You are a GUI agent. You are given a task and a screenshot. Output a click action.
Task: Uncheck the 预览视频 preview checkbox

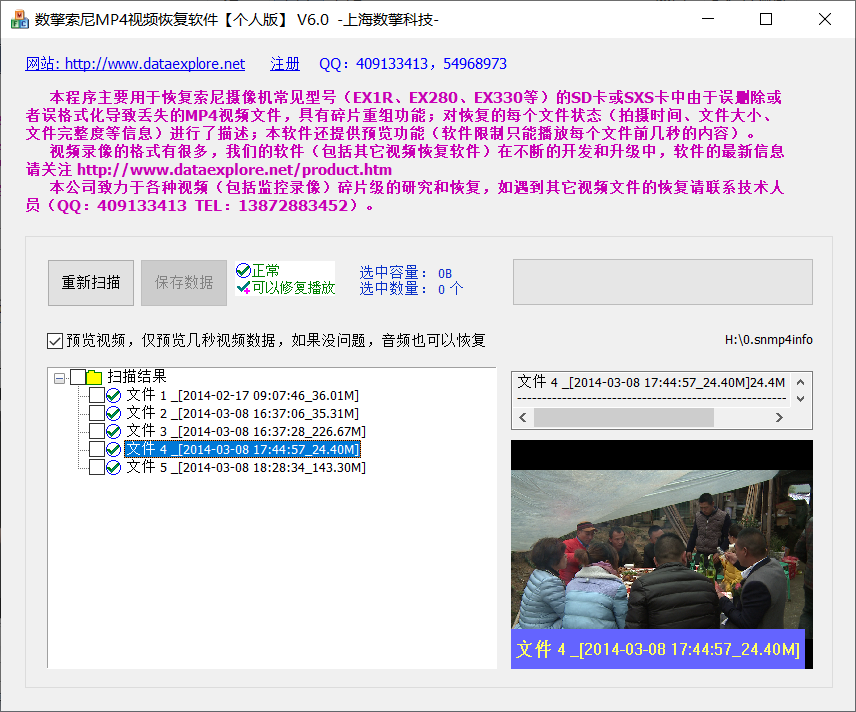(55, 341)
